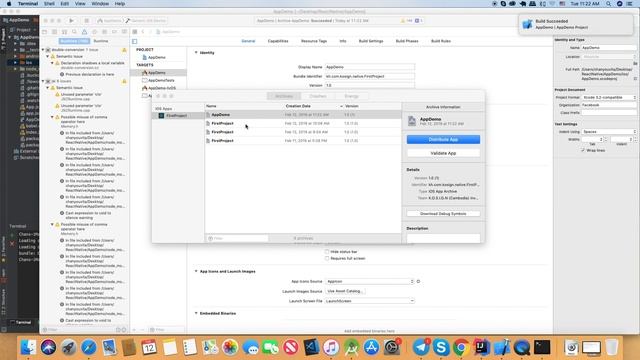Open Google Chrome from the dock
Image resolution: width=640 pixels, height=360 pixels.
pos(461,347)
